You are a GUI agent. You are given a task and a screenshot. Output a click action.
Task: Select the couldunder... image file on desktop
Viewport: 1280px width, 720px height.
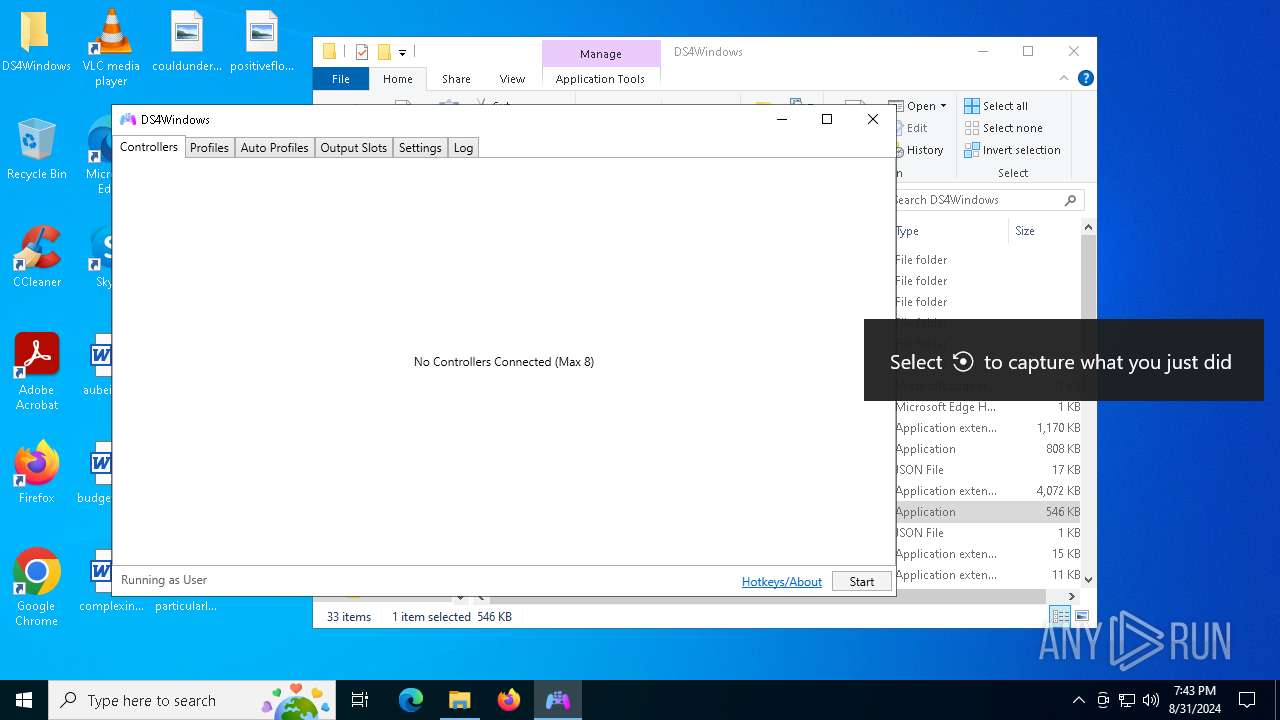tap(187, 42)
